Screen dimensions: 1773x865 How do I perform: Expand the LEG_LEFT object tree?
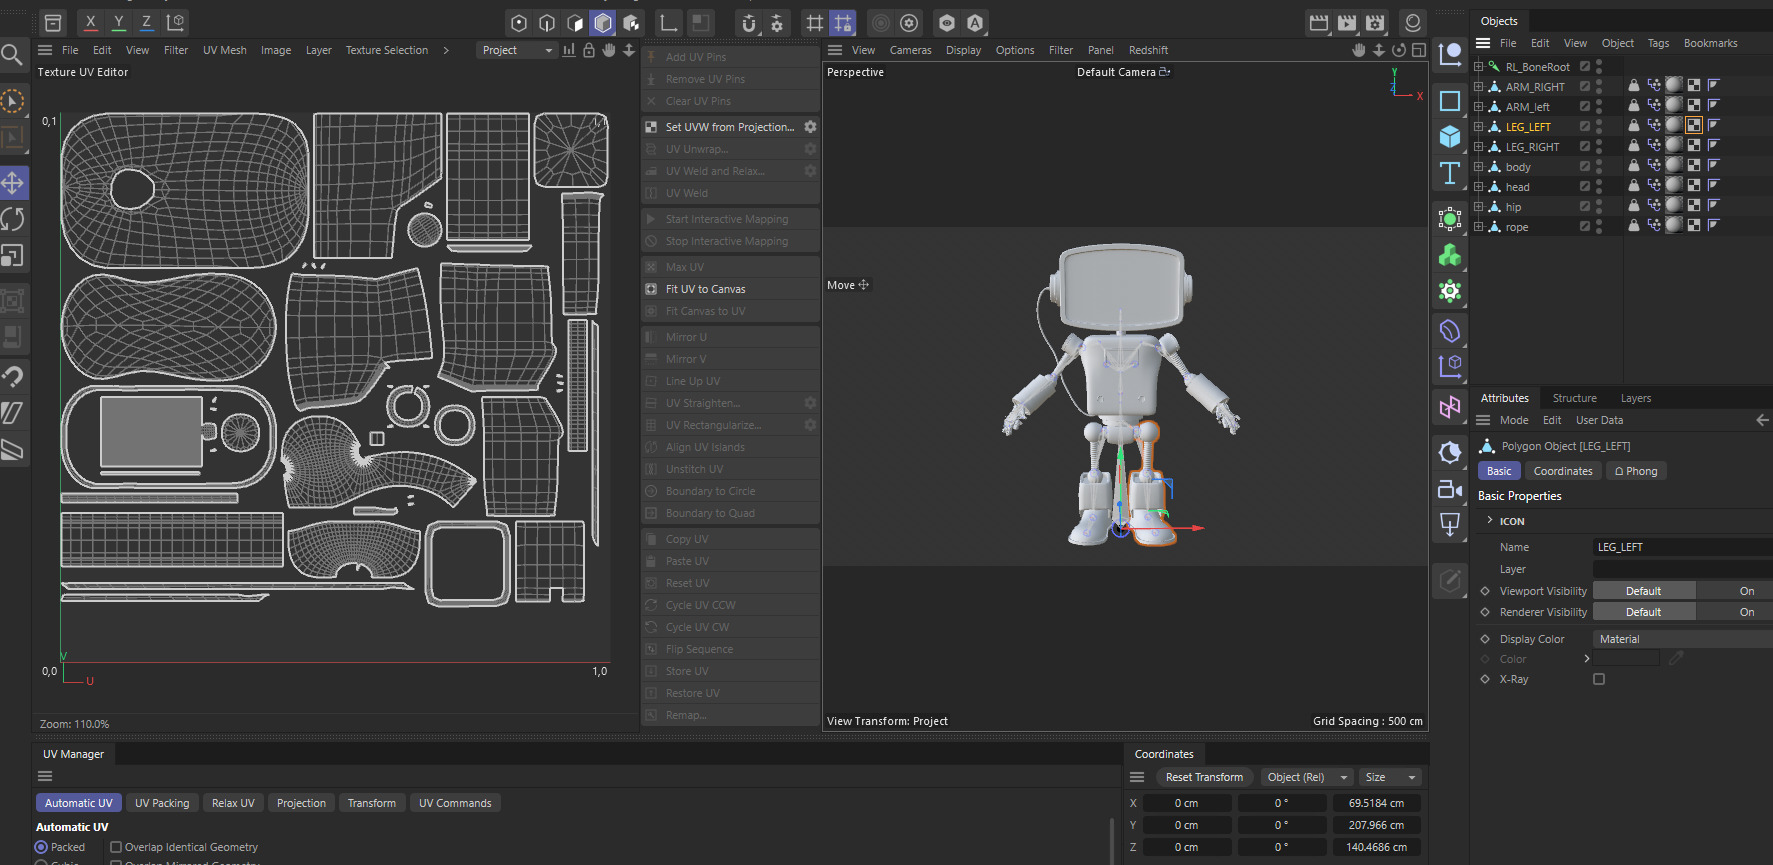pos(1478,127)
